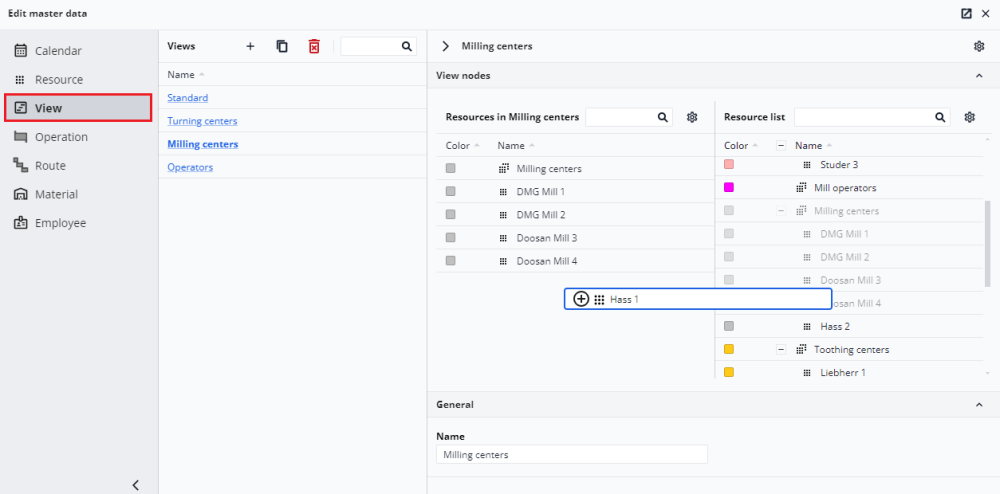Collapse all with minus box beside Name header

click(781, 145)
